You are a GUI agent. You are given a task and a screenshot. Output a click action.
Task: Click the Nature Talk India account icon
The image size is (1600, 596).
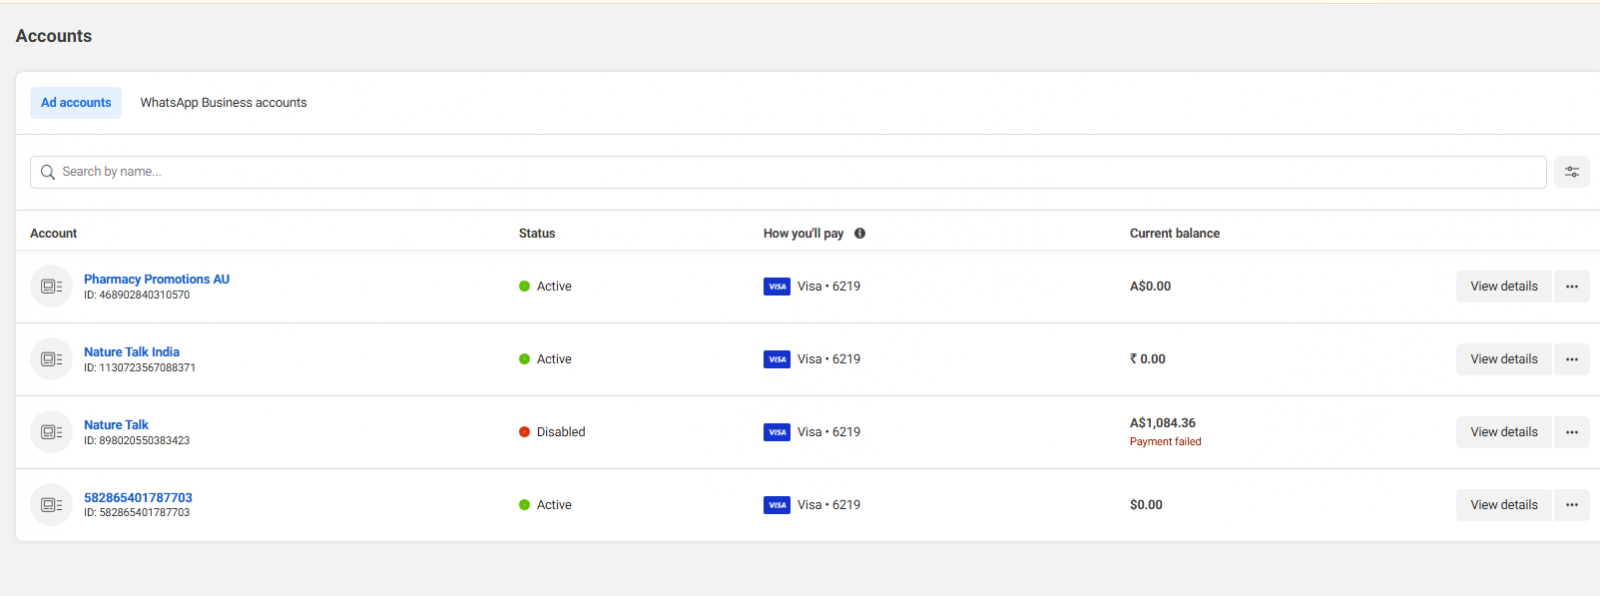click(51, 359)
